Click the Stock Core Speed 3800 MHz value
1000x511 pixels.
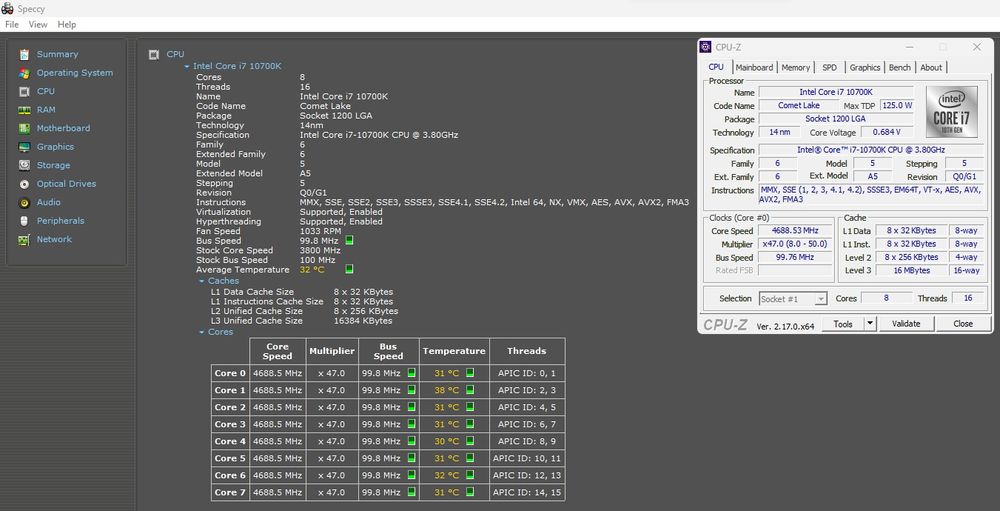(320, 251)
